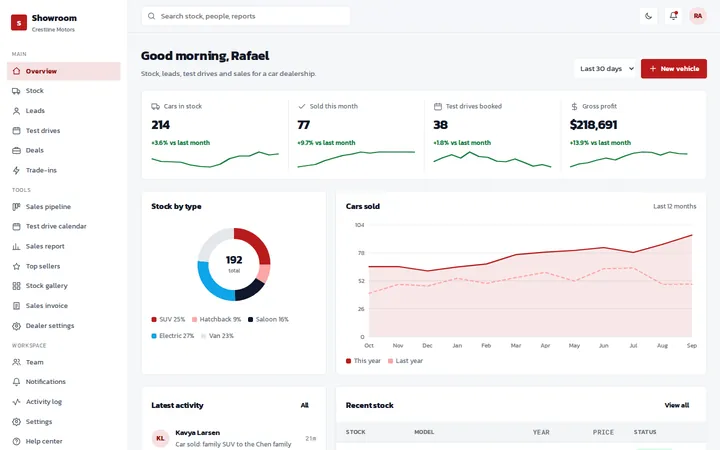Open Trade-ins section
Screen dimensions: 720x450
tap(64, 170)
